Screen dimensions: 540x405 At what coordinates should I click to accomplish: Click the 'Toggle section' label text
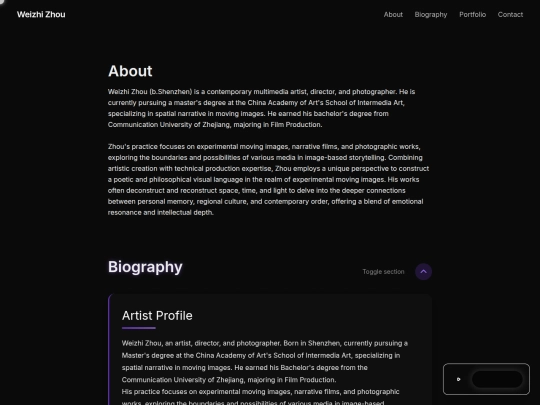[x=383, y=272]
